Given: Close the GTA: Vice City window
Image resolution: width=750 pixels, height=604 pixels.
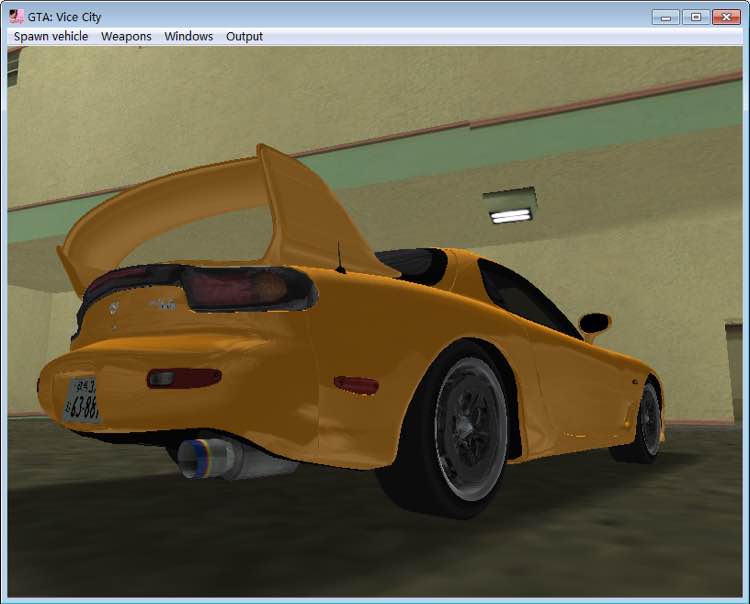Looking at the screenshot, I should pyautogui.click(x=726, y=17).
